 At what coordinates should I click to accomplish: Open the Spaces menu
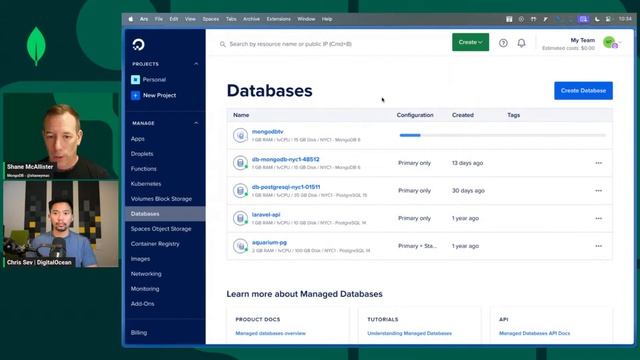[211, 19]
